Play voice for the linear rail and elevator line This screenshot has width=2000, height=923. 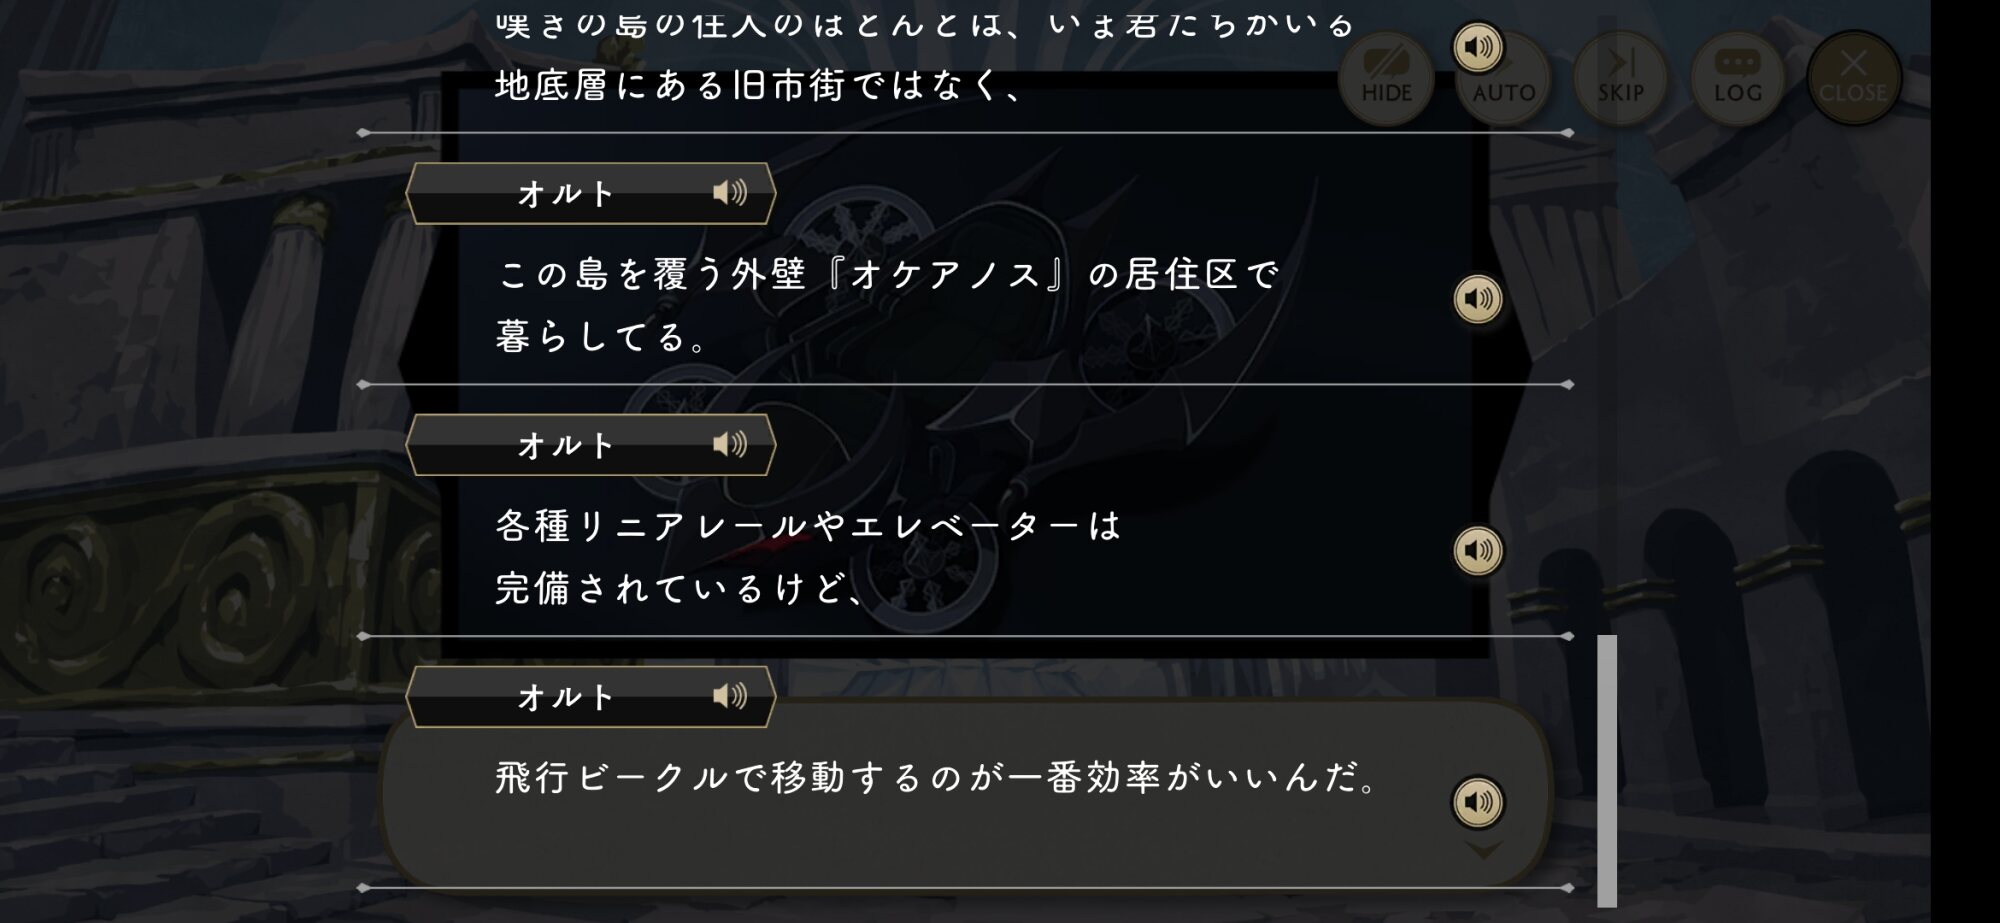(x=1477, y=551)
